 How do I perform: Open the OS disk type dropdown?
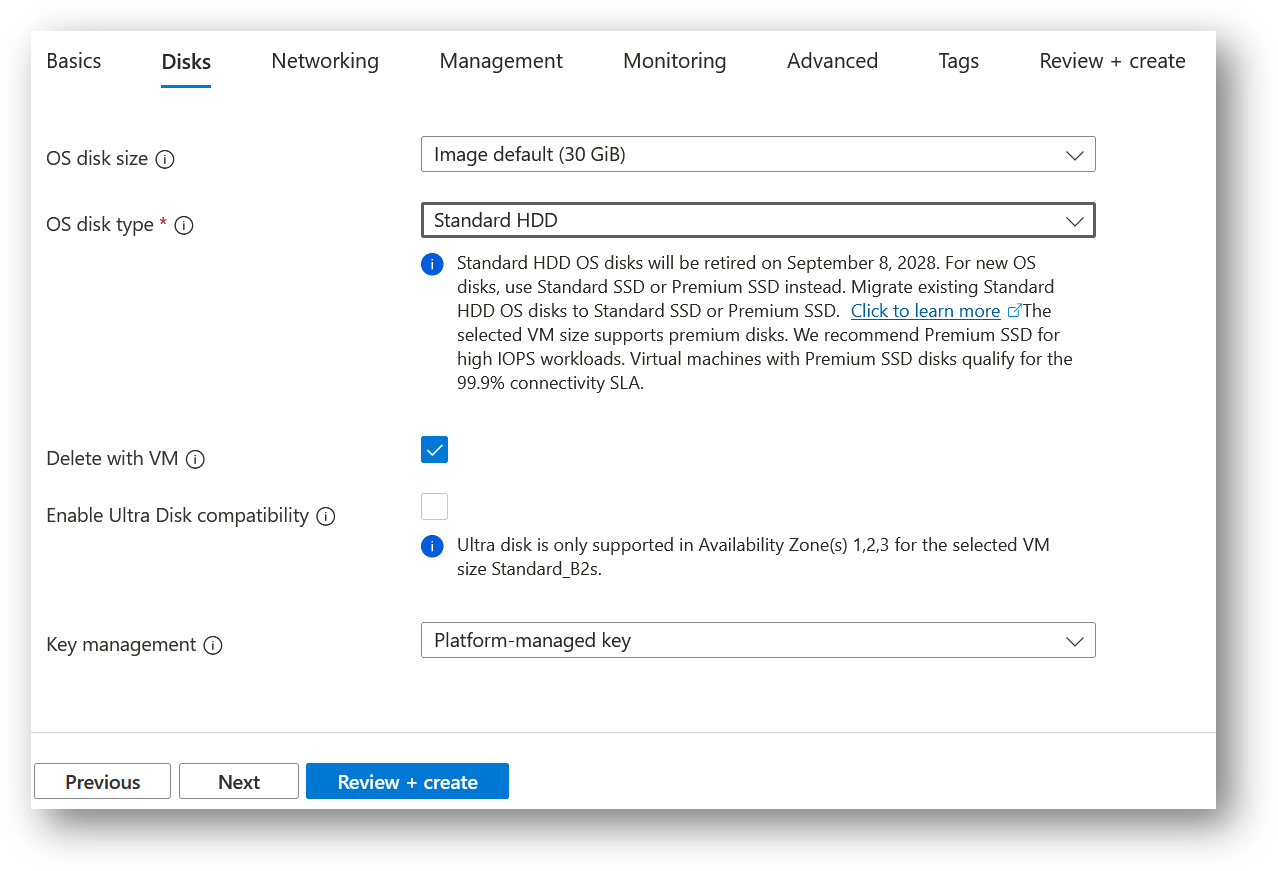(758, 220)
